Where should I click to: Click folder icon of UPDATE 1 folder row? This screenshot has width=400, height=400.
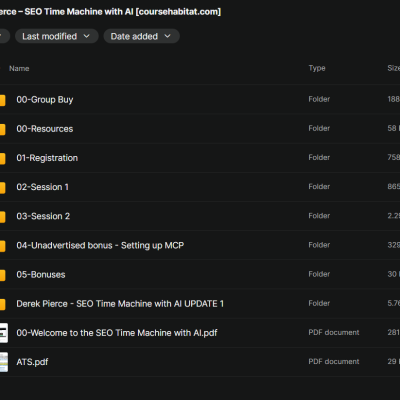2,304
